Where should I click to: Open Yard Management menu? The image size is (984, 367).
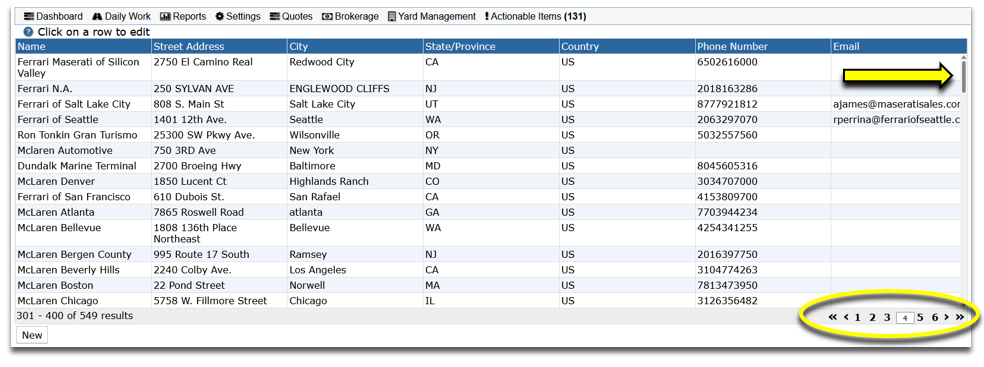[432, 16]
